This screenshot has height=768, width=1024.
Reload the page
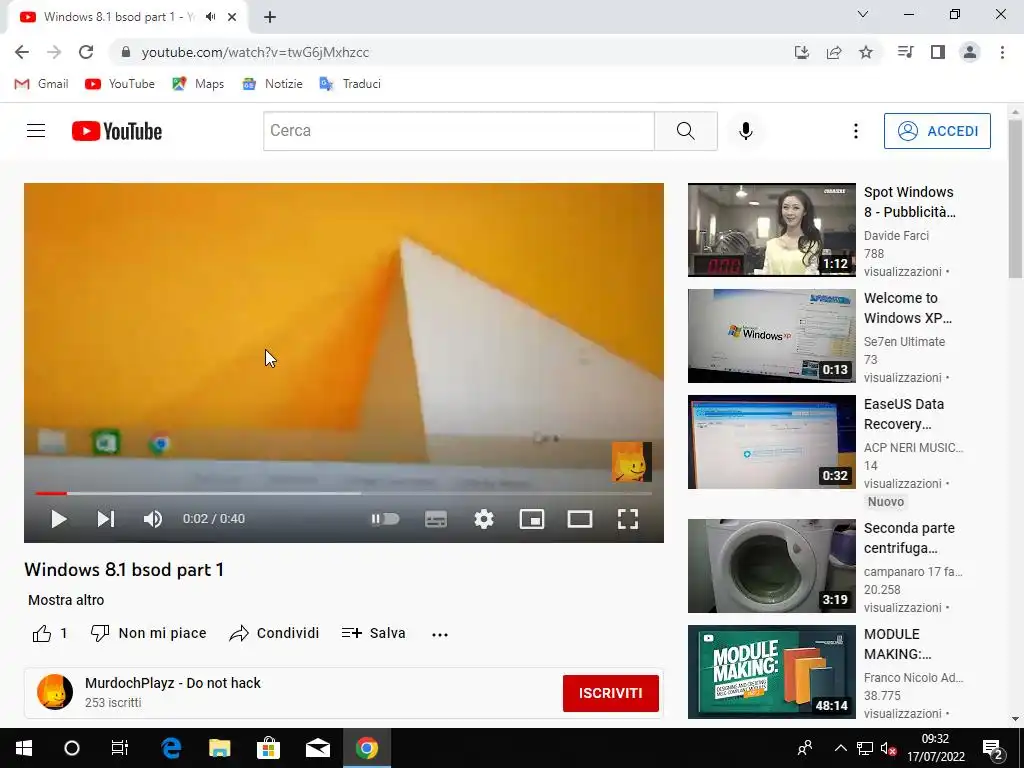[86, 52]
